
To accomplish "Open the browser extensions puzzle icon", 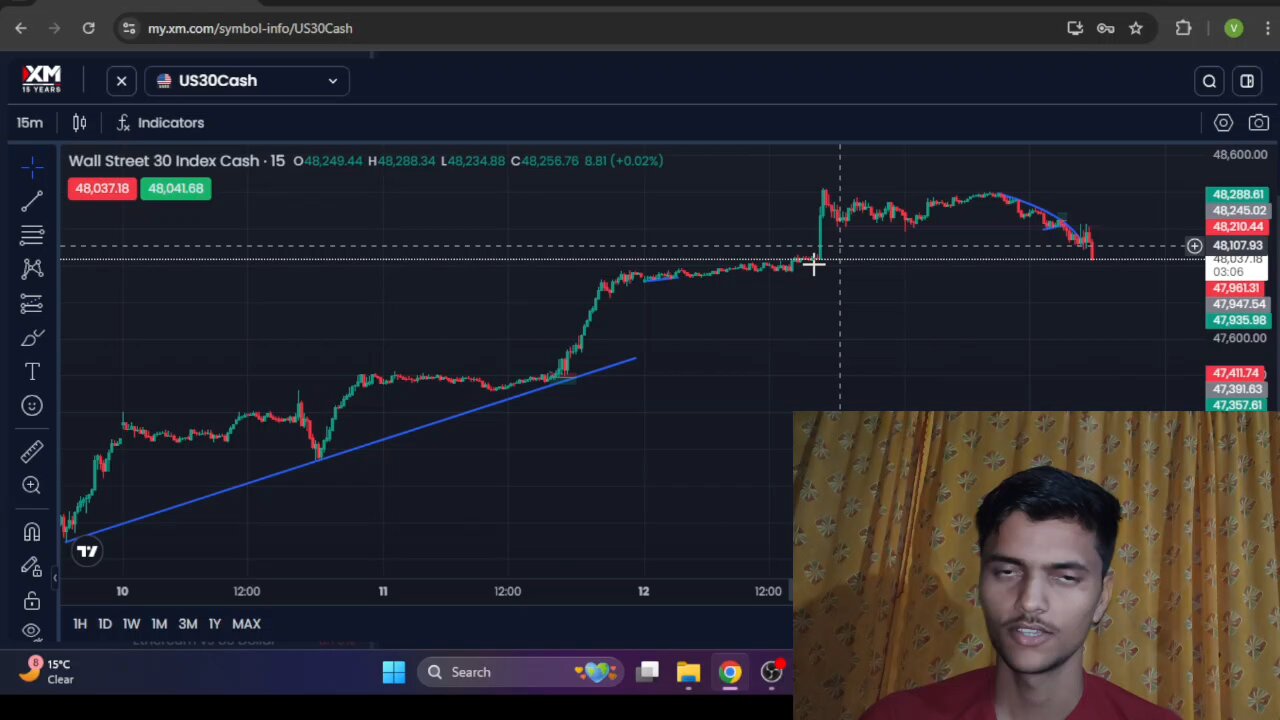I will click(1183, 28).
